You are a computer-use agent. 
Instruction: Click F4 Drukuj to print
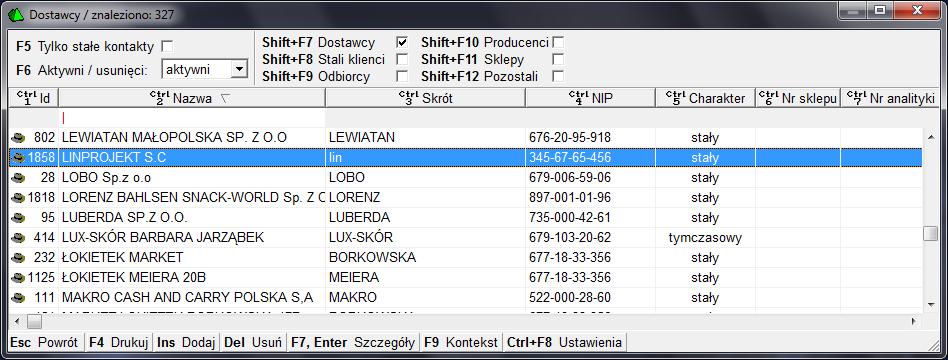(x=118, y=342)
